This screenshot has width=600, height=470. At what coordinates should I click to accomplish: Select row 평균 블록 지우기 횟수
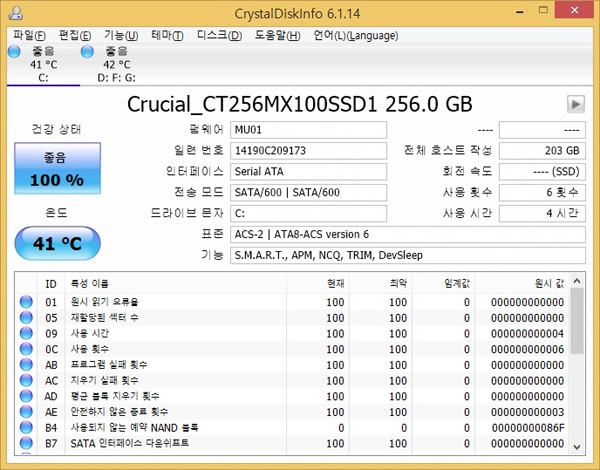coord(292,396)
